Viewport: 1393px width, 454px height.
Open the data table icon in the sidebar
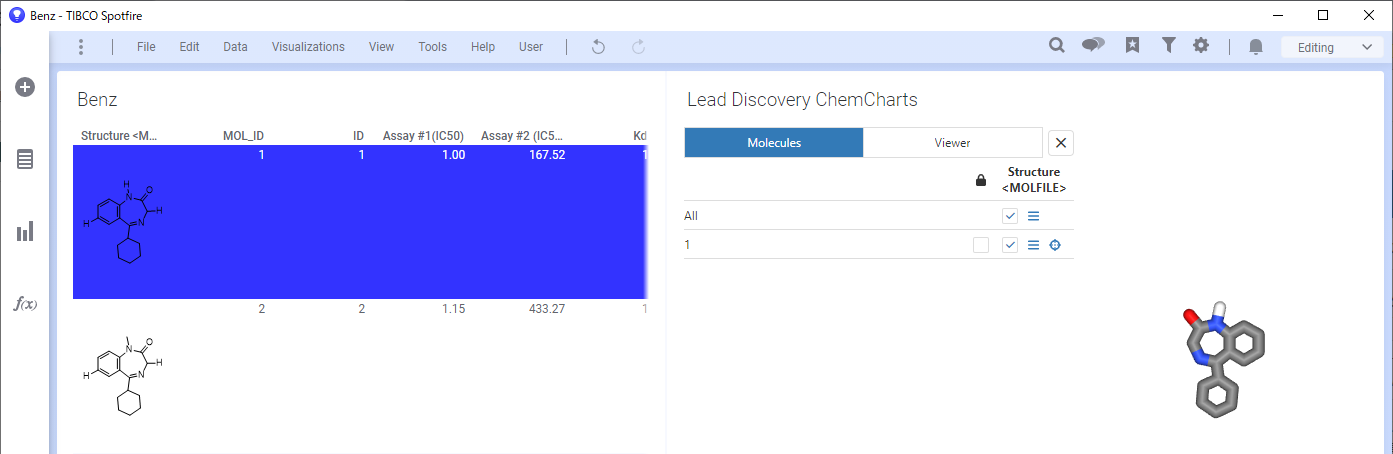click(x=25, y=159)
